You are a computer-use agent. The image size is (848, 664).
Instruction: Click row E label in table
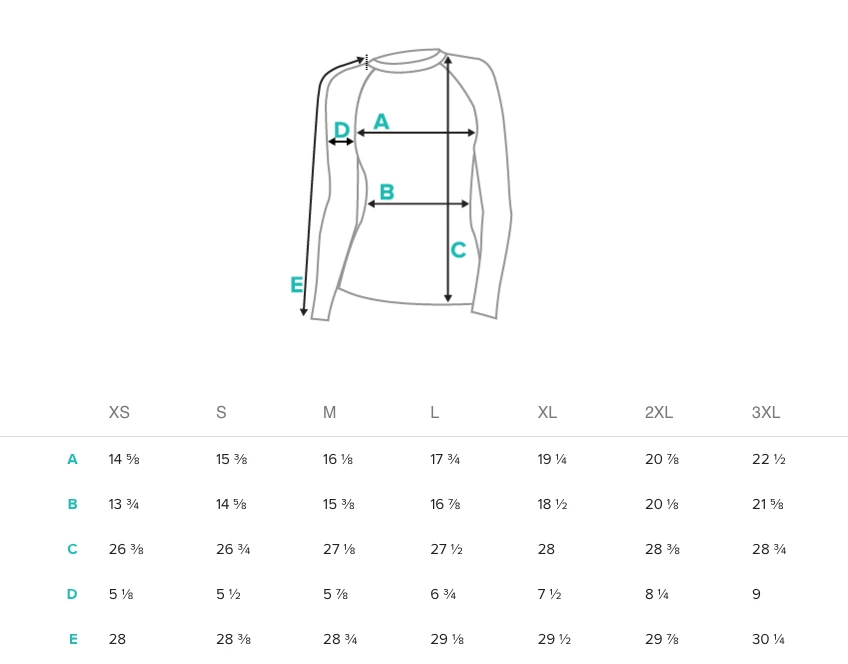click(72, 639)
